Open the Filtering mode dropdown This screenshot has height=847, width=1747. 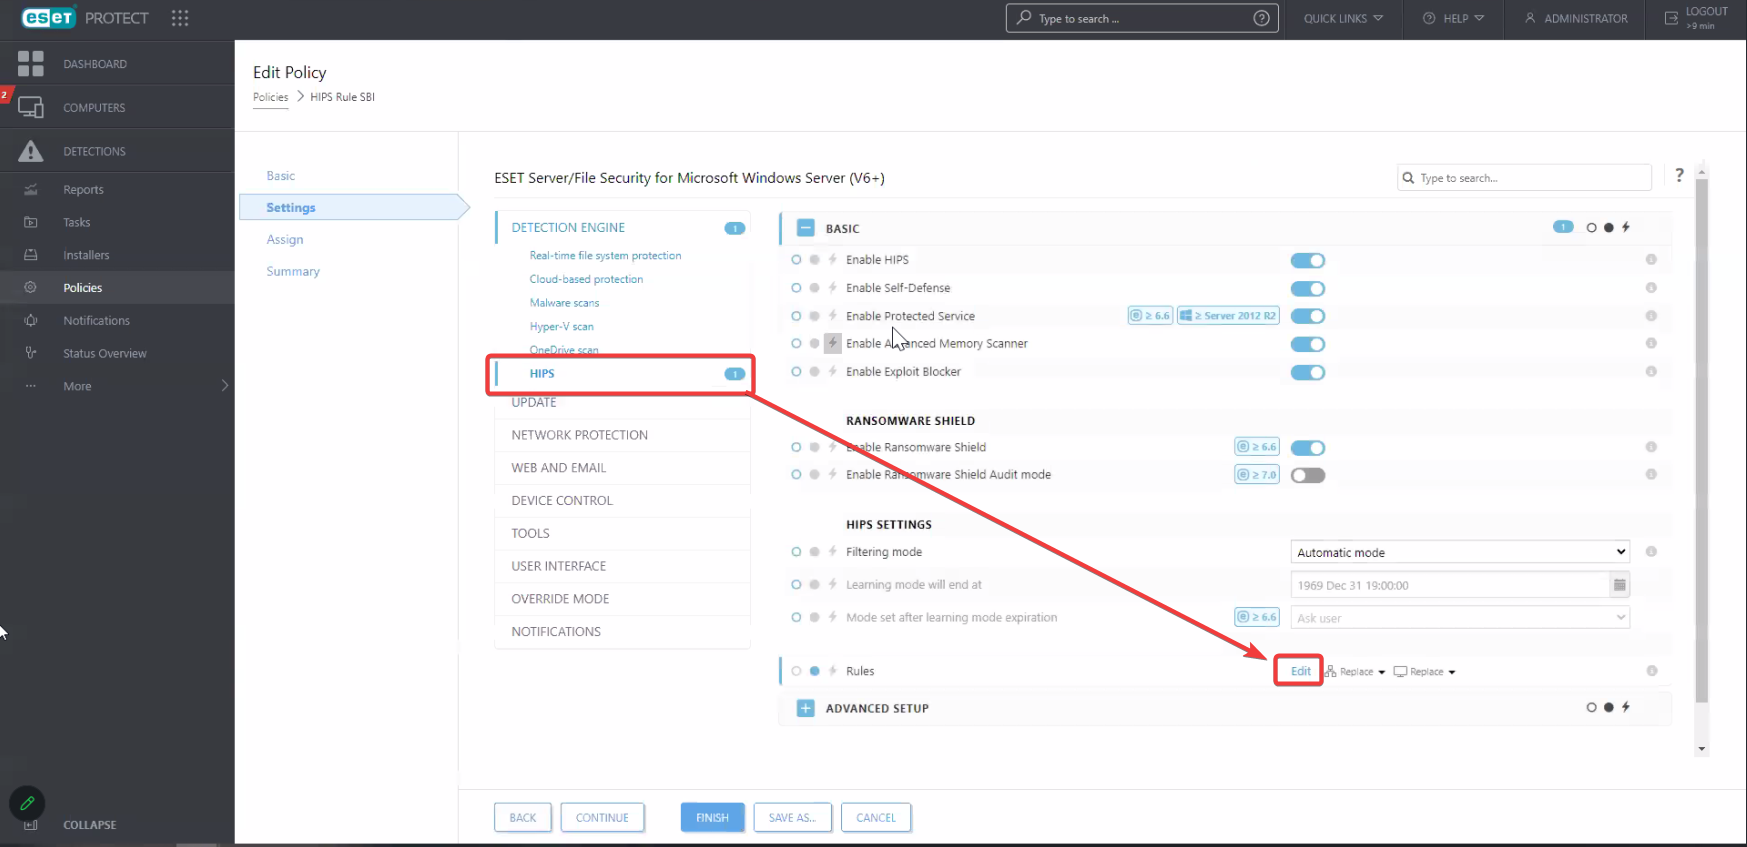tap(1459, 552)
